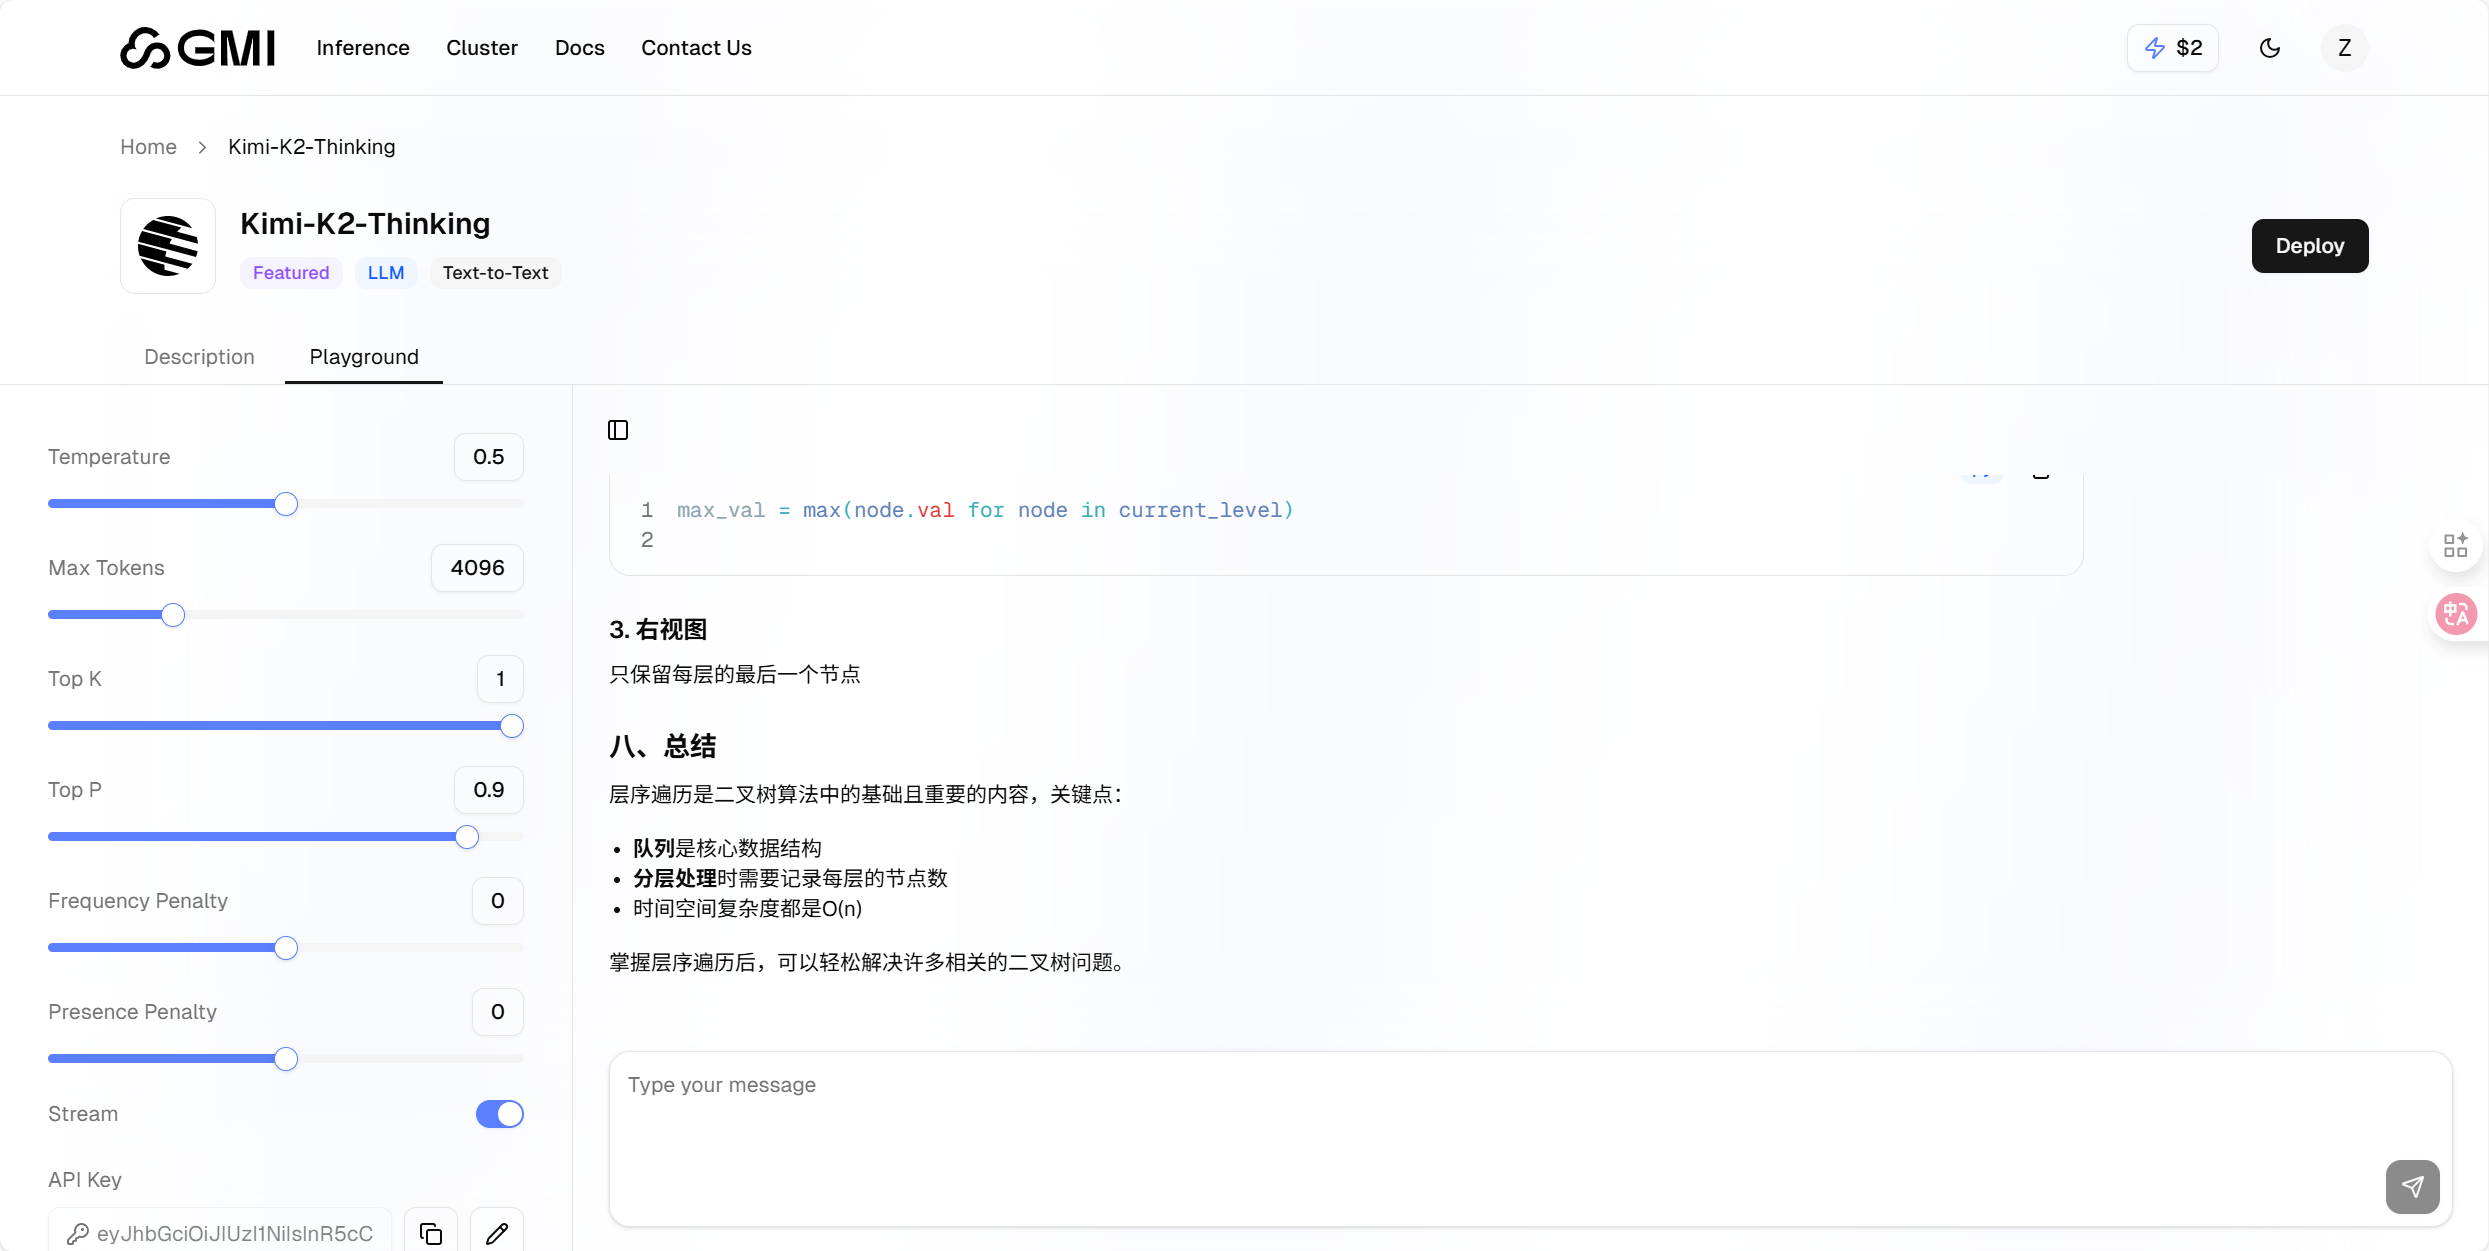Open the Cluster menu
This screenshot has height=1251, width=2489.
[x=482, y=48]
